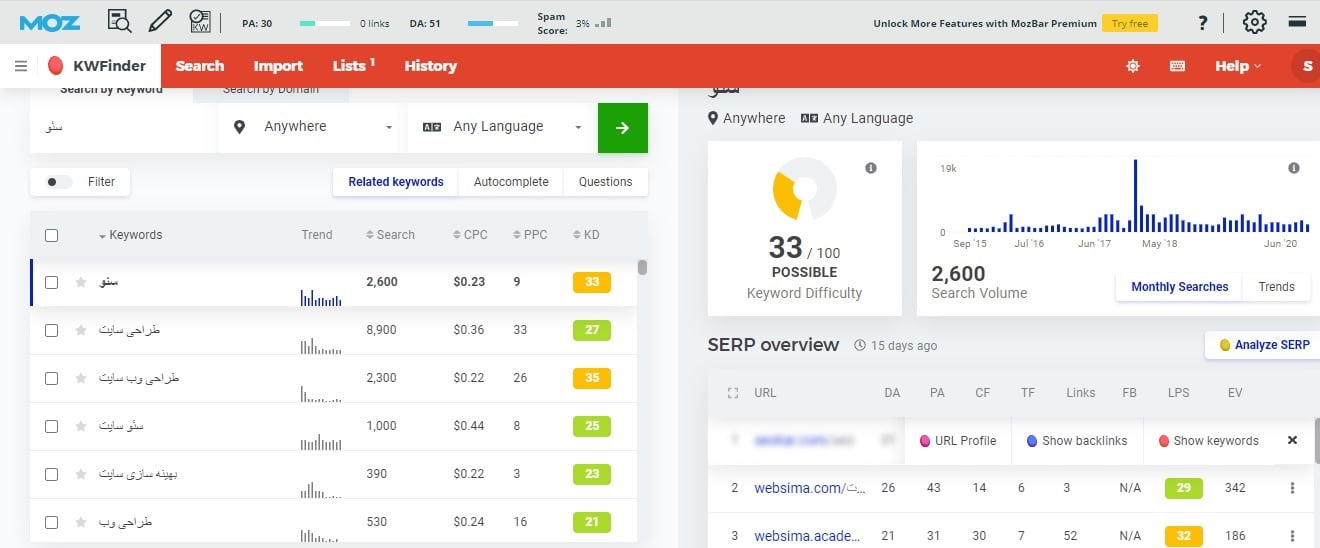
Task: Open MozBar settings gear
Action: coord(1254,22)
